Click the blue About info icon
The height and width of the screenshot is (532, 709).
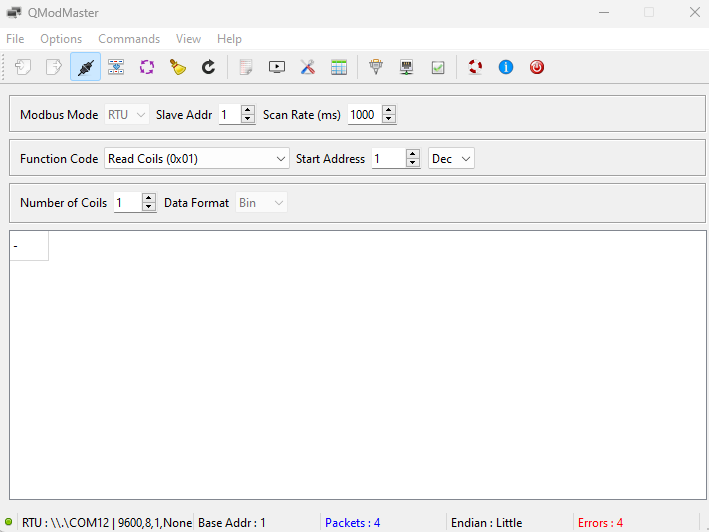click(506, 67)
